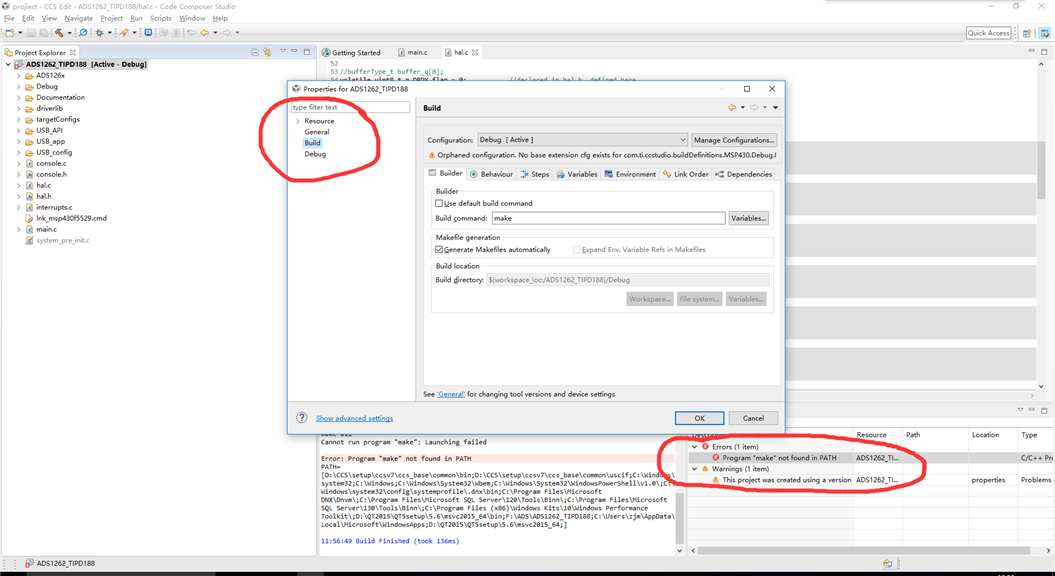Minimize the Project Explorer panel
Image resolution: width=1055 pixels, height=576 pixels.
point(294,51)
